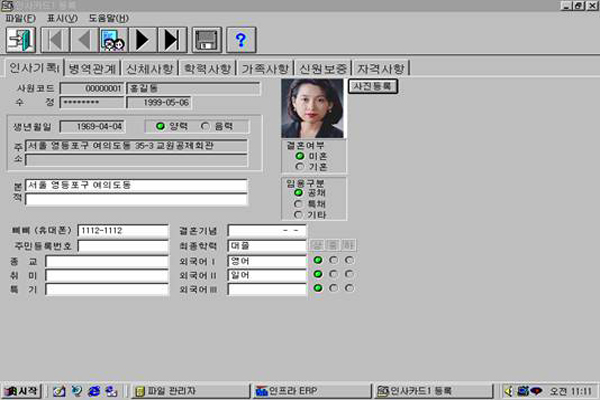
Task: Click the search record icon
Action: pos(112,40)
